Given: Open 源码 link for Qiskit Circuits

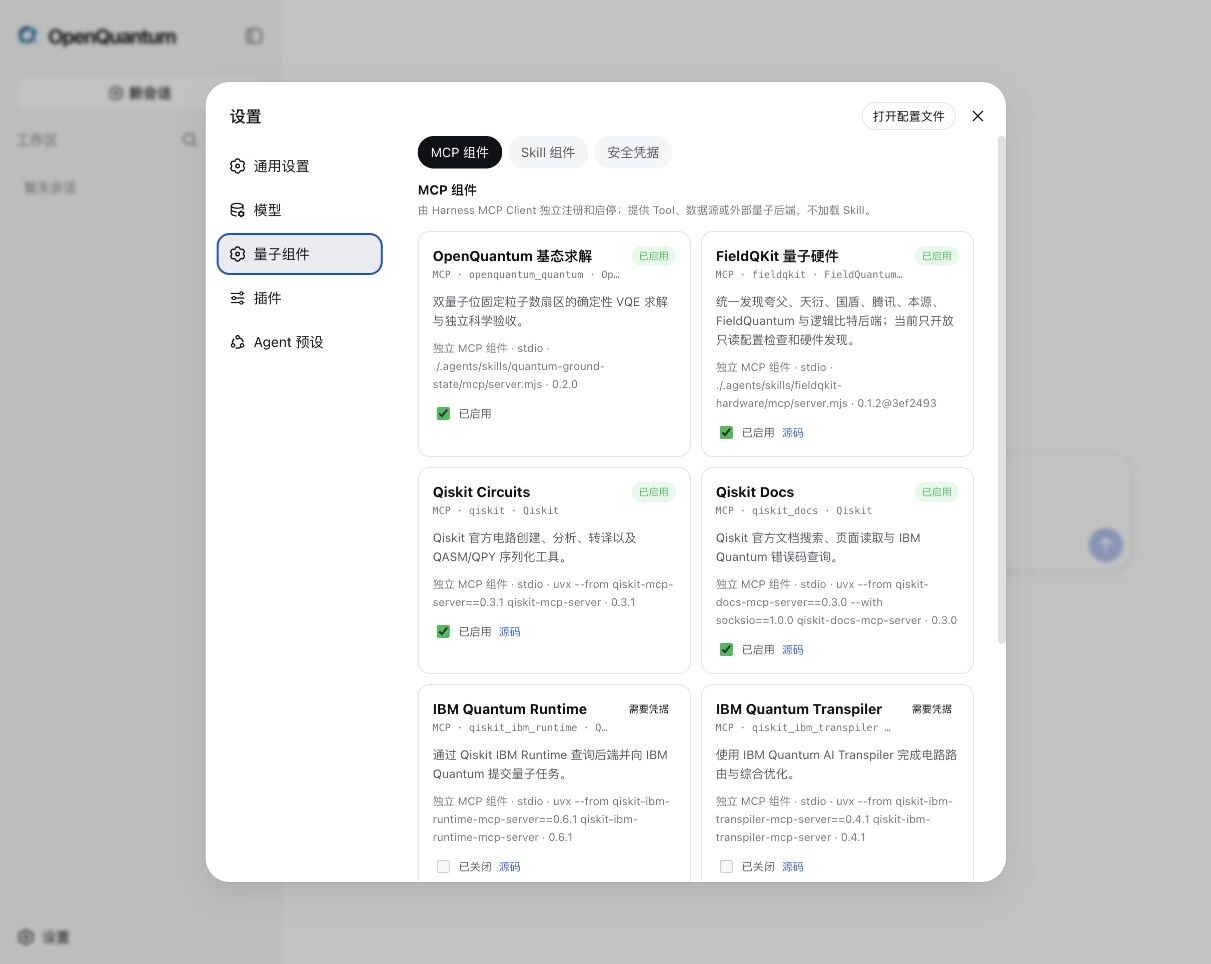Looking at the screenshot, I should coord(509,631).
